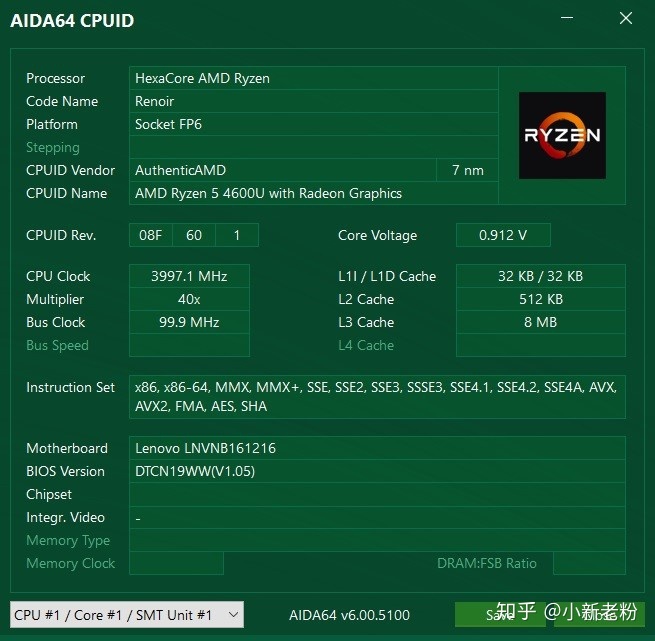Click the Ryzen logo image

tap(562, 135)
